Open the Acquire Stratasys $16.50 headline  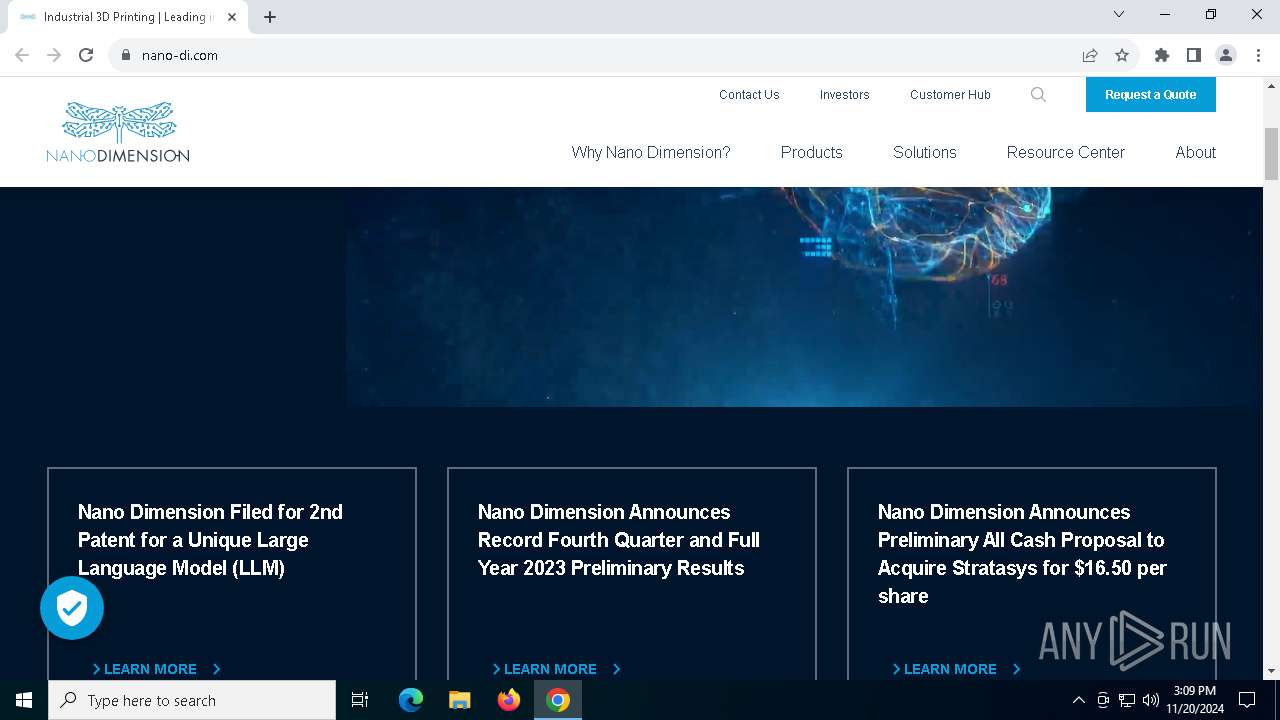pyautogui.click(x=1022, y=554)
